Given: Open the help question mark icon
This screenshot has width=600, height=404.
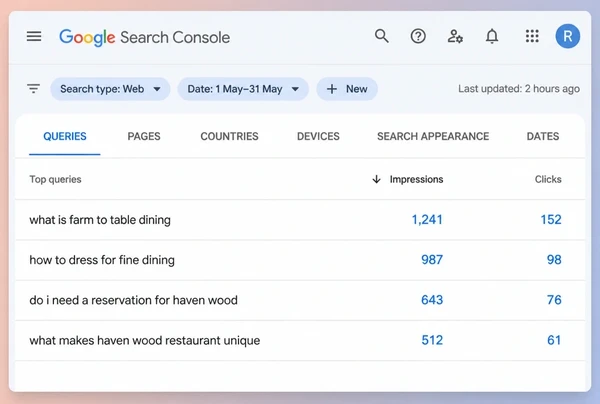Looking at the screenshot, I should [x=418, y=36].
